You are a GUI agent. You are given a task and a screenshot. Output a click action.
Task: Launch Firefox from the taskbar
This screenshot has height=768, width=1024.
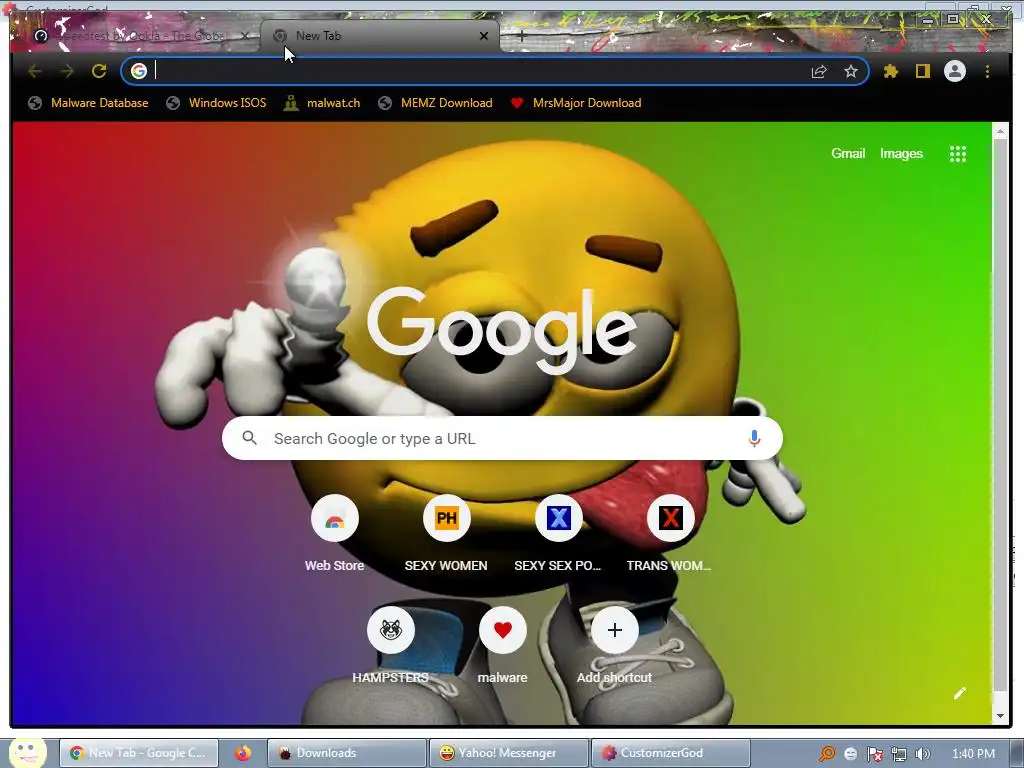pyautogui.click(x=243, y=753)
